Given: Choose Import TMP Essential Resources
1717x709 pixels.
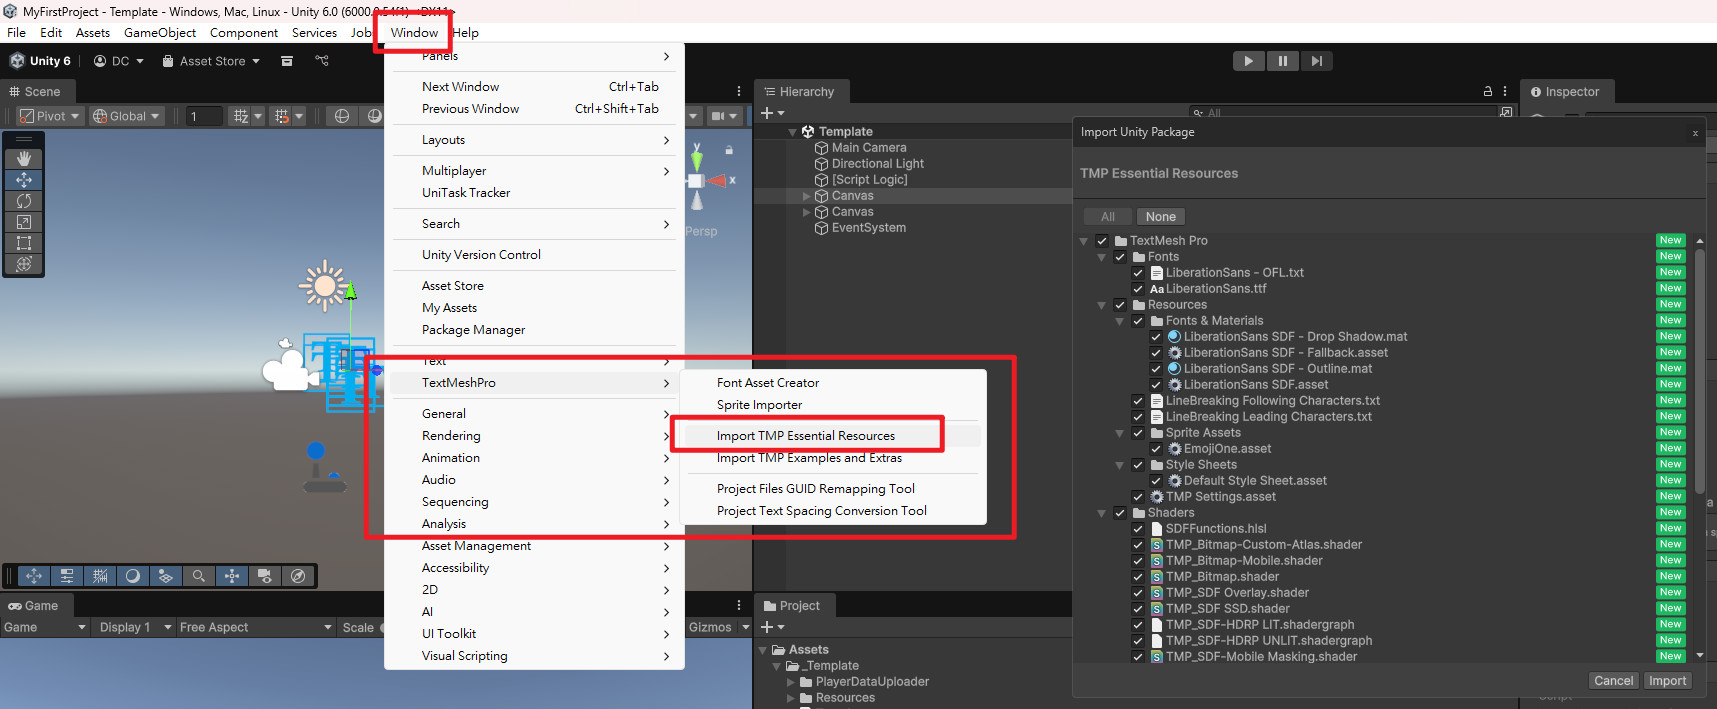Looking at the screenshot, I should click(x=806, y=436).
